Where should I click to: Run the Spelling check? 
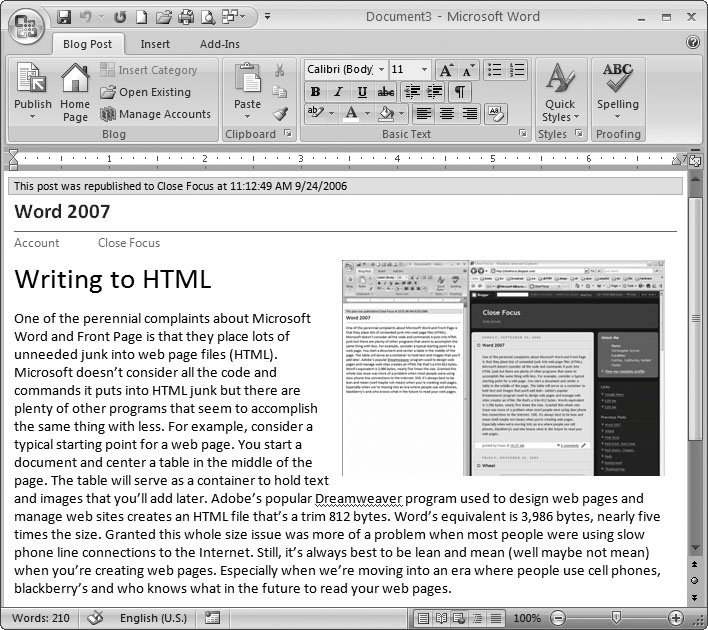click(x=618, y=90)
